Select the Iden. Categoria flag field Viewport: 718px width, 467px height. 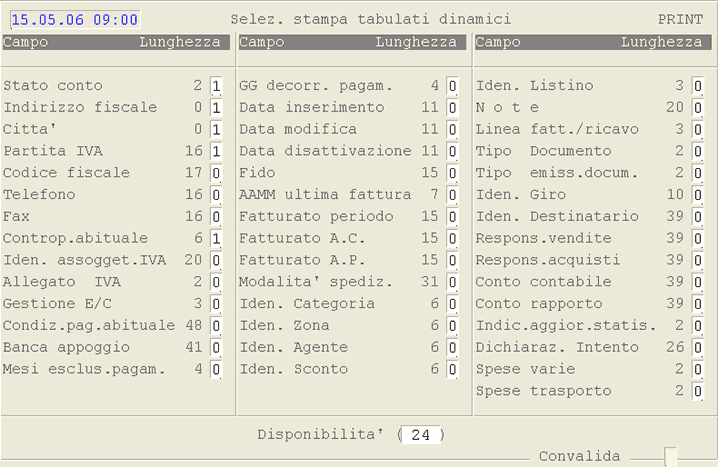coord(452,304)
